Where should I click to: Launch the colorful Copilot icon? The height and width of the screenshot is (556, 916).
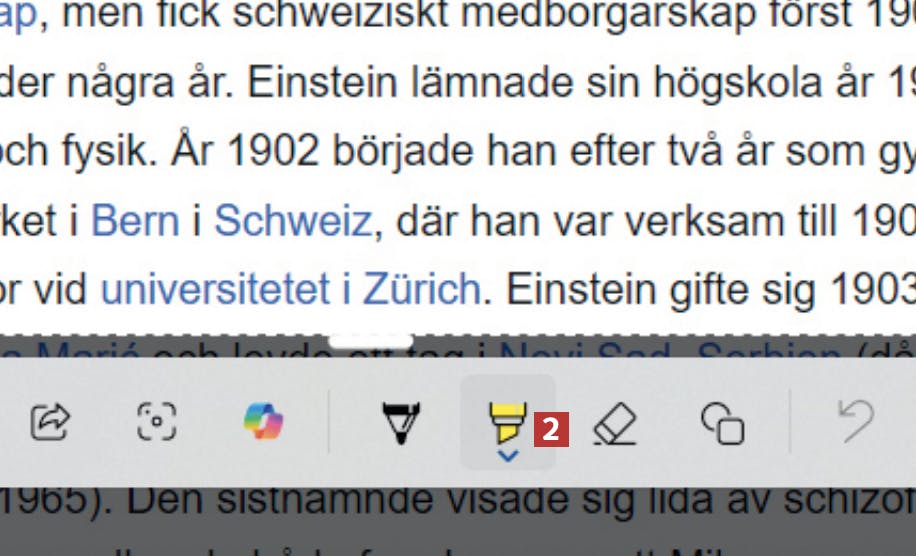point(263,421)
